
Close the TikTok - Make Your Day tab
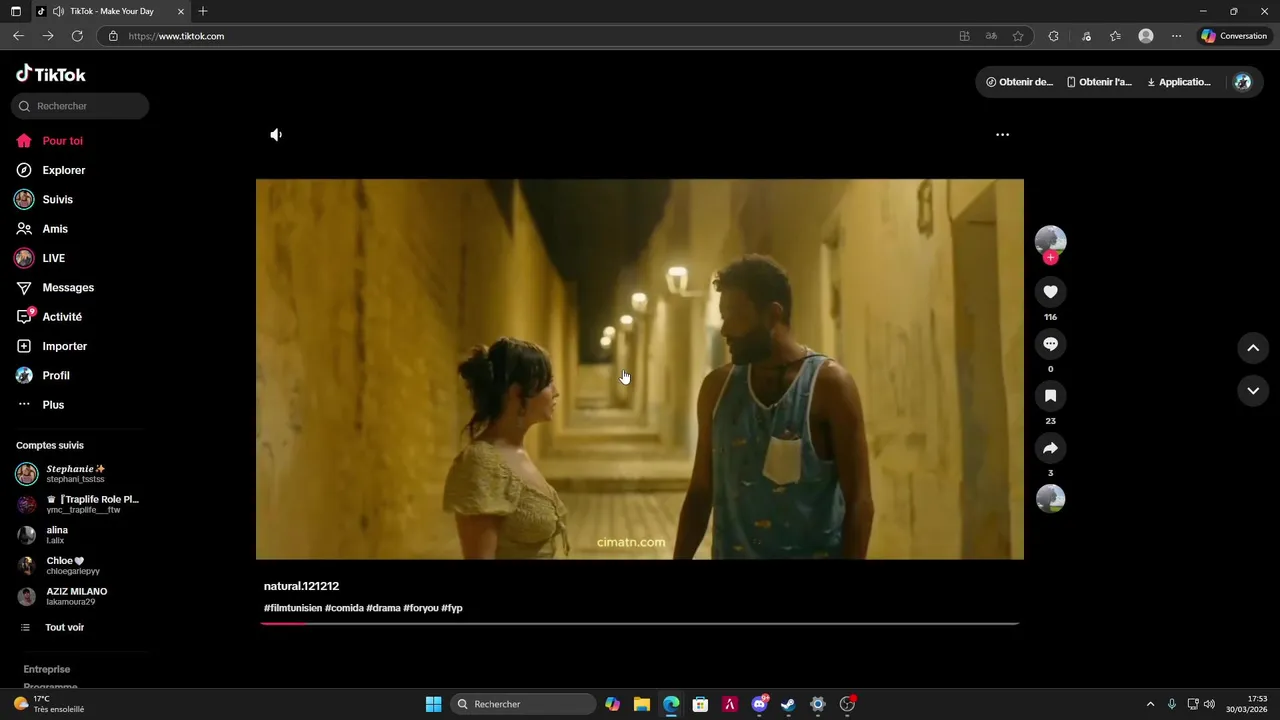[180, 11]
